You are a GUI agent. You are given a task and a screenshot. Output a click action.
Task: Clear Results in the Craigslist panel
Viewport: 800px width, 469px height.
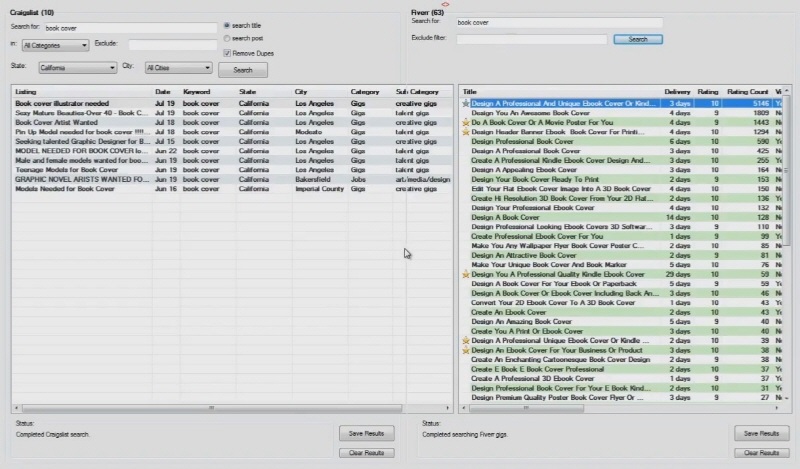(x=366, y=453)
